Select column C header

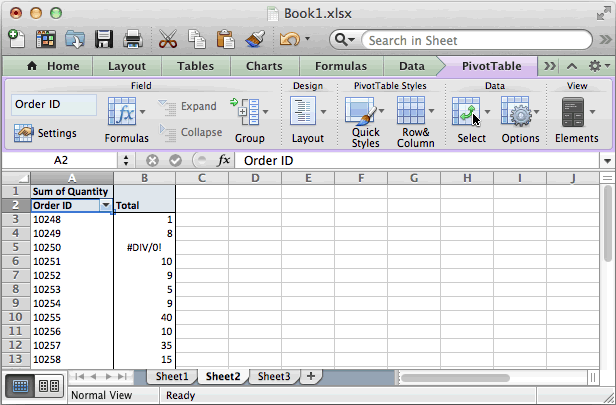202,178
